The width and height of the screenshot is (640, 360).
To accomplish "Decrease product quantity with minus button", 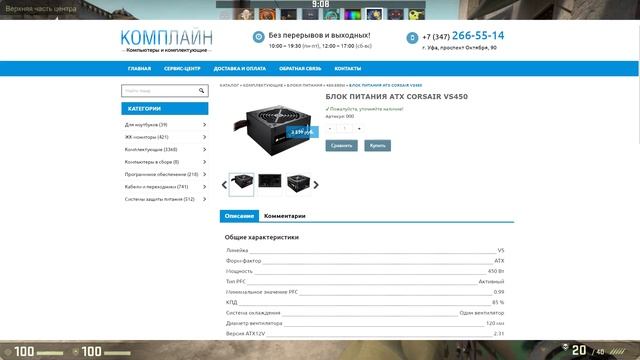I will [x=330, y=129].
